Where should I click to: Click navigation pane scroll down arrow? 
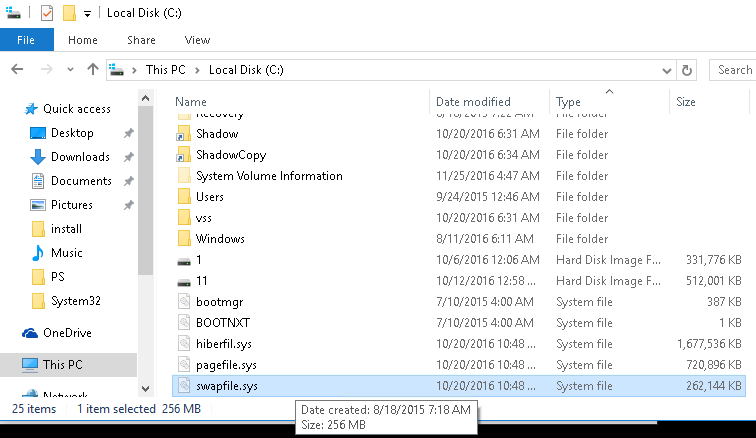coord(146,388)
